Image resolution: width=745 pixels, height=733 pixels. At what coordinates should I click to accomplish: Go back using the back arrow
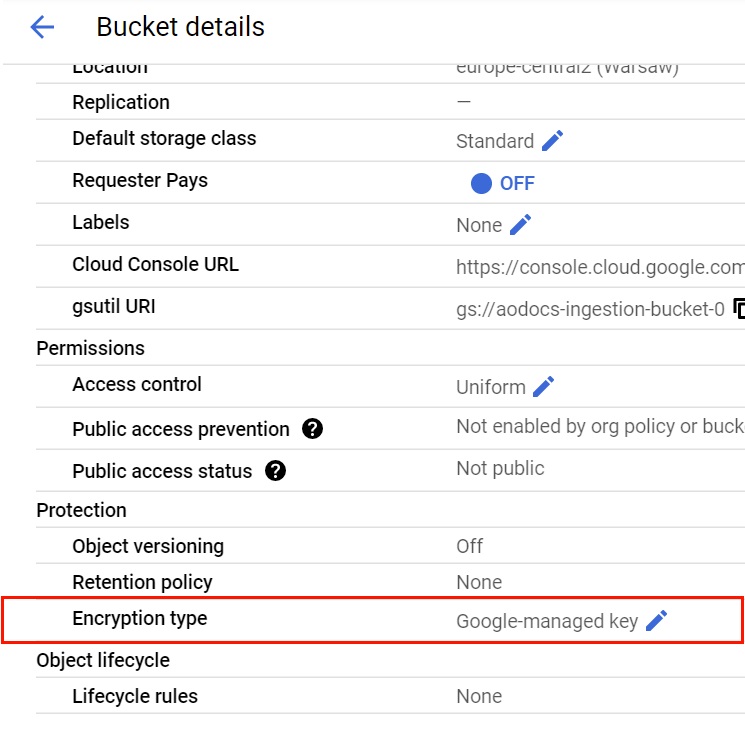[42, 27]
